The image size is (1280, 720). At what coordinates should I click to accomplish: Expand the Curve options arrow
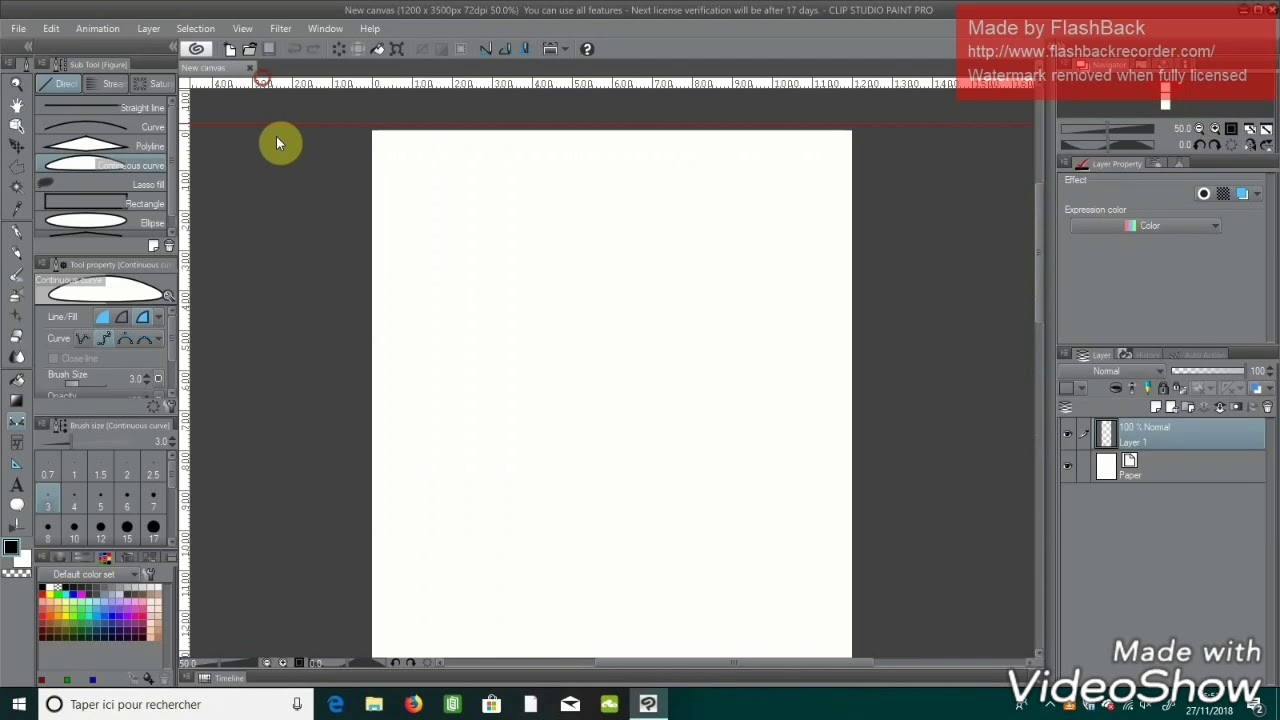point(158,338)
